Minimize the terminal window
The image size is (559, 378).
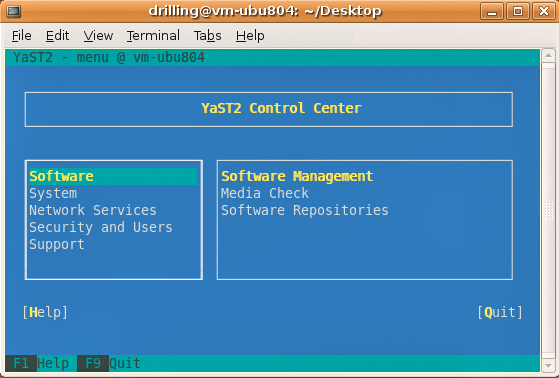tap(492, 11)
